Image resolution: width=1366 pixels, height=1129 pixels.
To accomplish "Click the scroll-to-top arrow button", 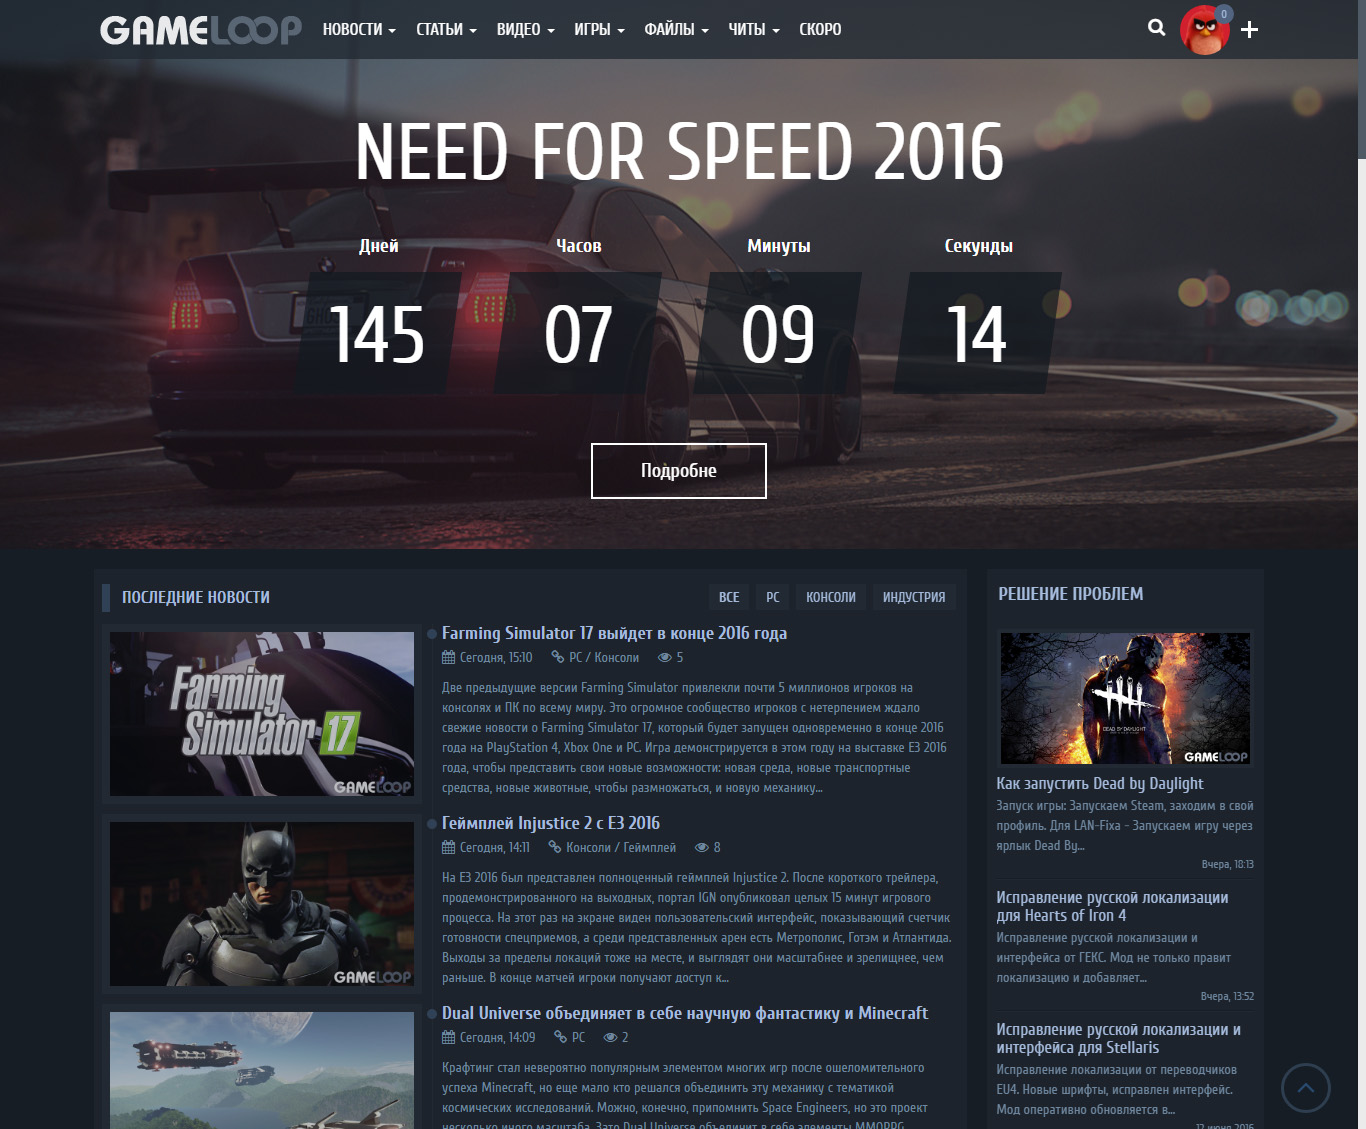I will [x=1306, y=1087].
